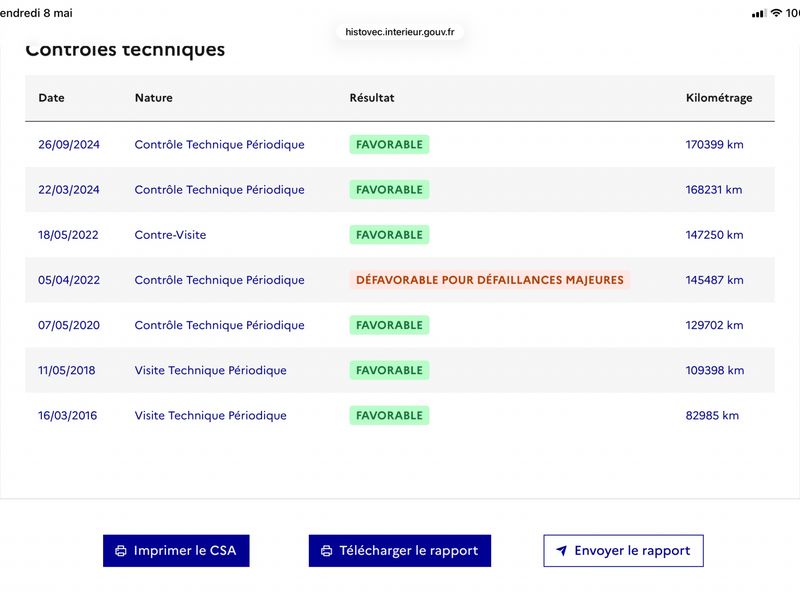Click the FAVORABLE badge for 16/03/2016
The width and height of the screenshot is (800, 600).
tap(389, 415)
